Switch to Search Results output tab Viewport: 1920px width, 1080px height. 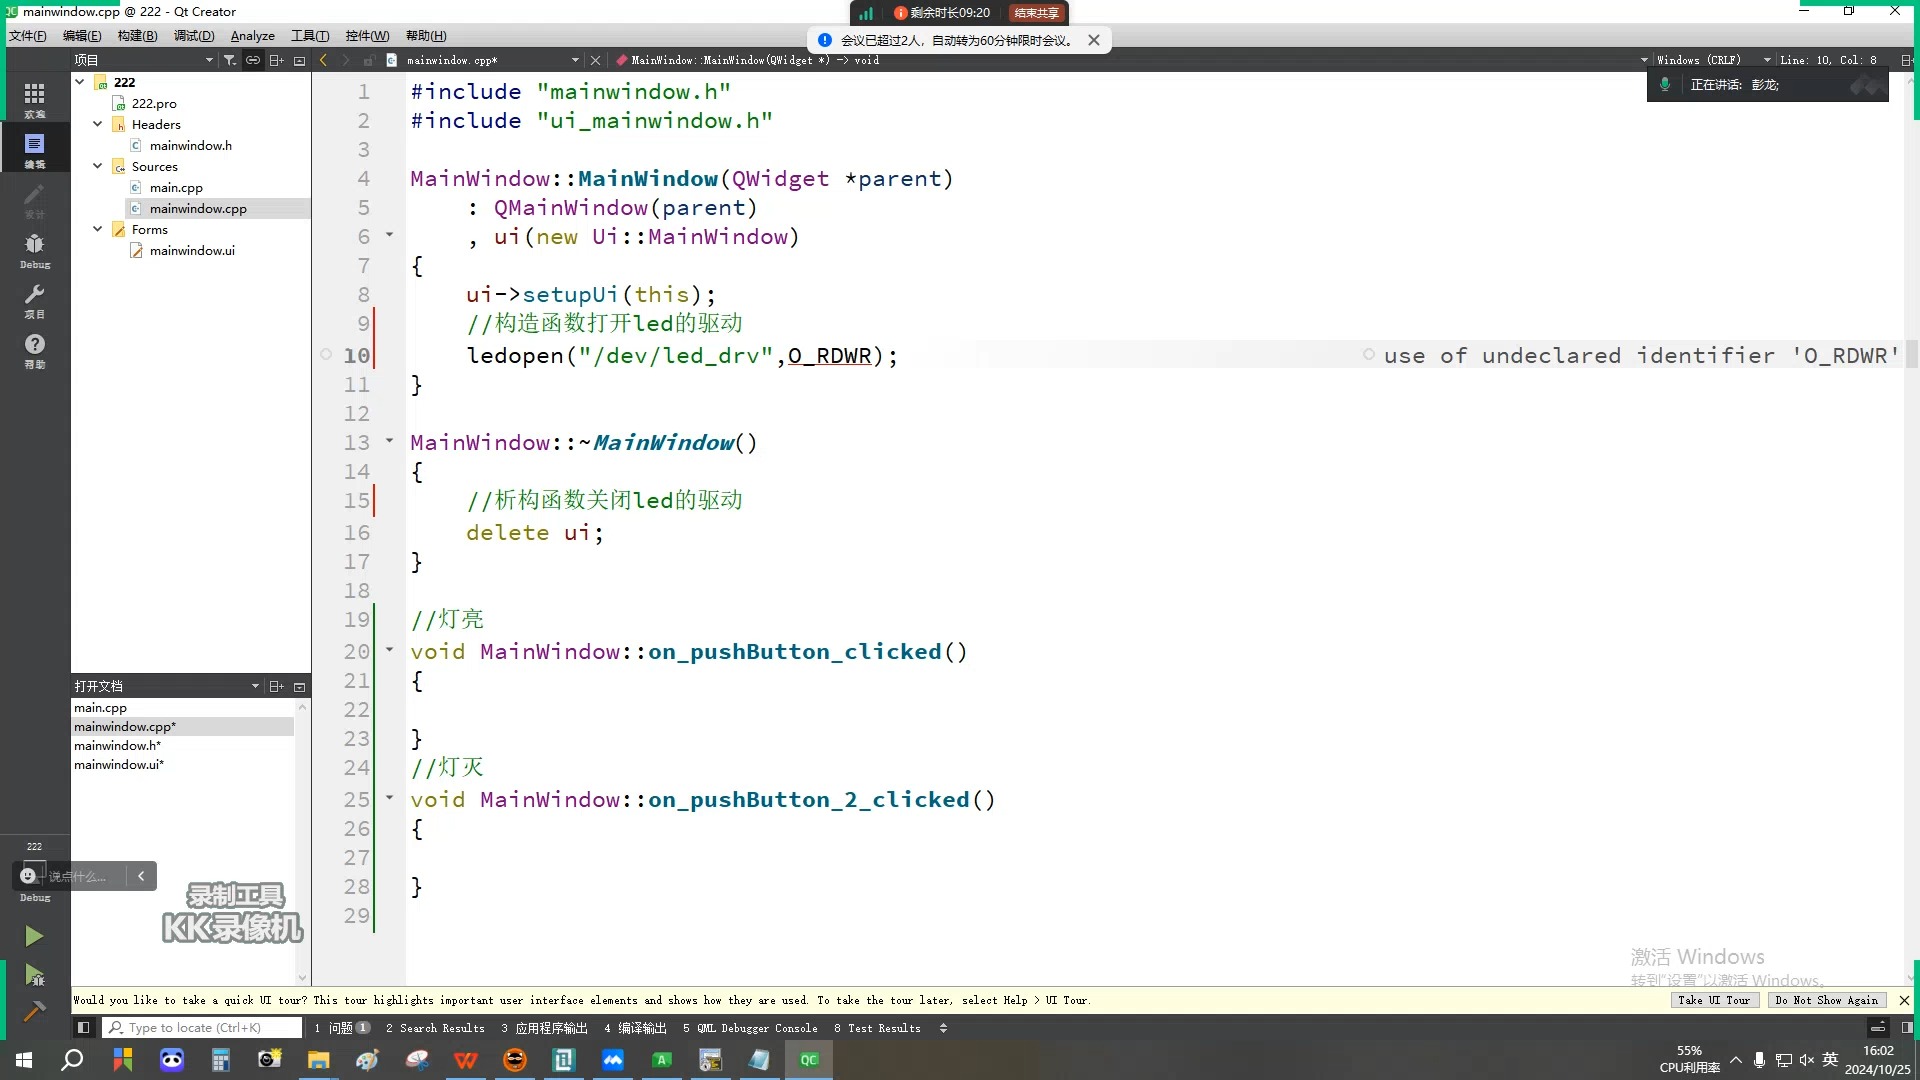coord(435,1028)
